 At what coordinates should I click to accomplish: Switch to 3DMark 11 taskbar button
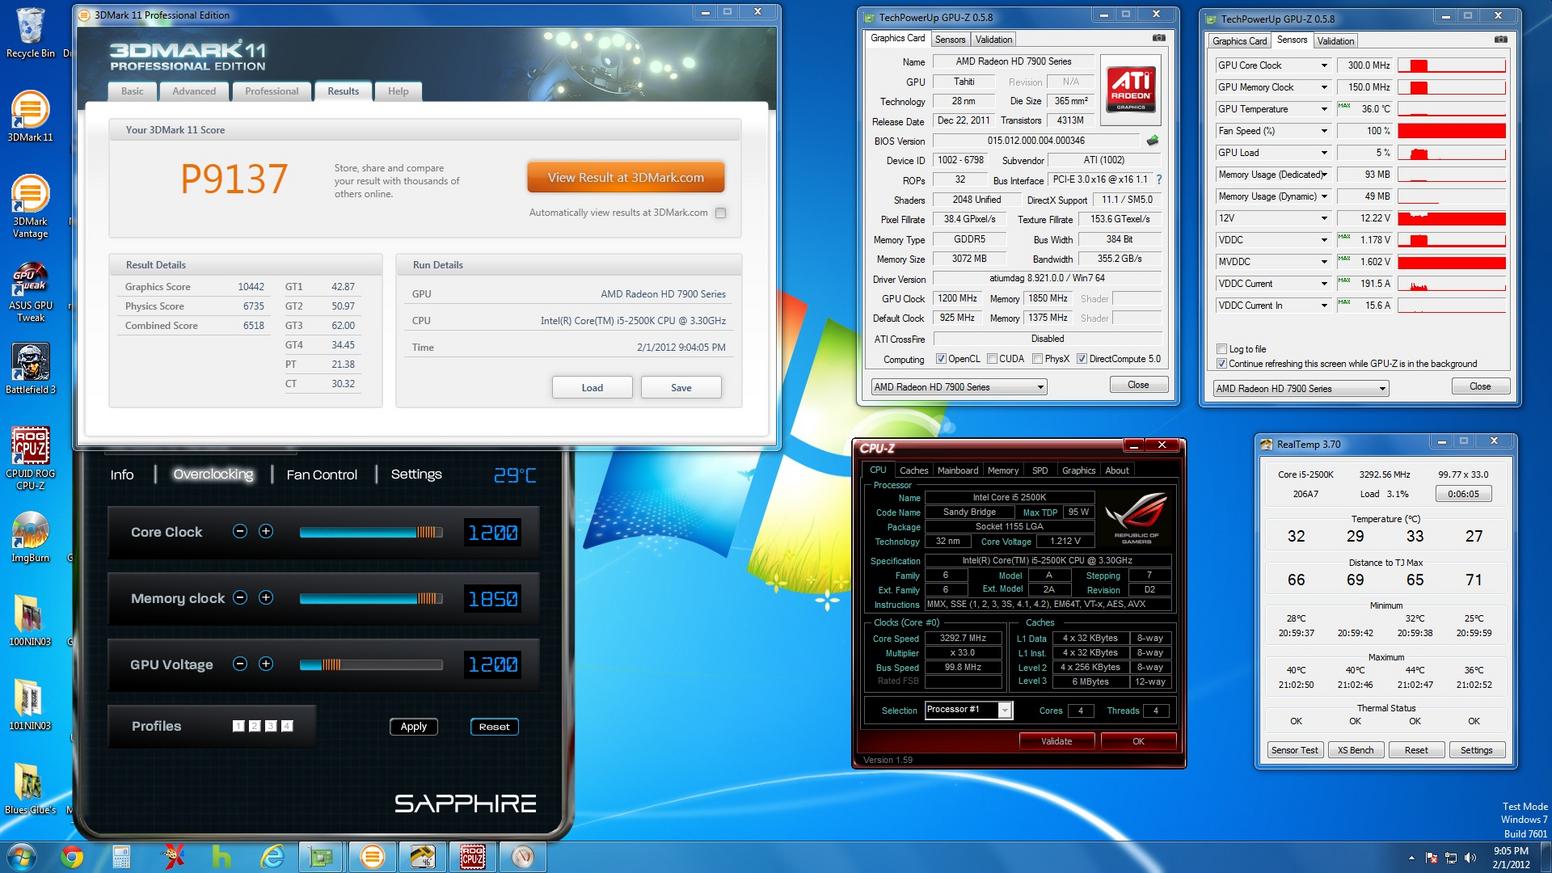pyautogui.click(x=371, y=857)
